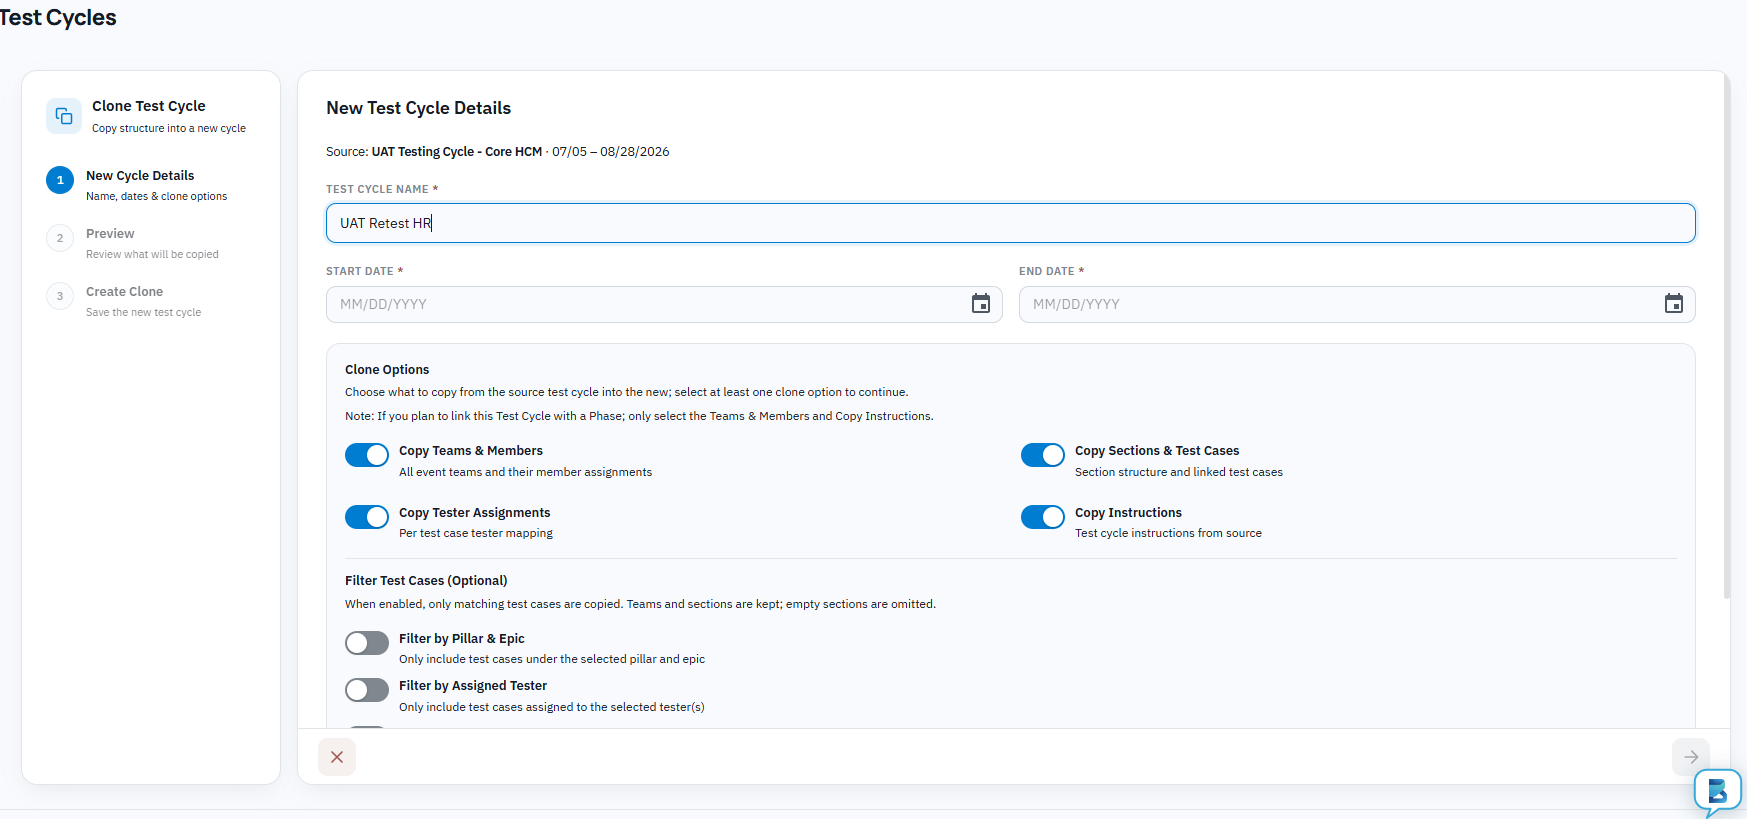Image resolution: width=1747 pixels, height=819 pixels.
Task: Click the Test Cycle Name field
Action: click(x=1011, y=223)
